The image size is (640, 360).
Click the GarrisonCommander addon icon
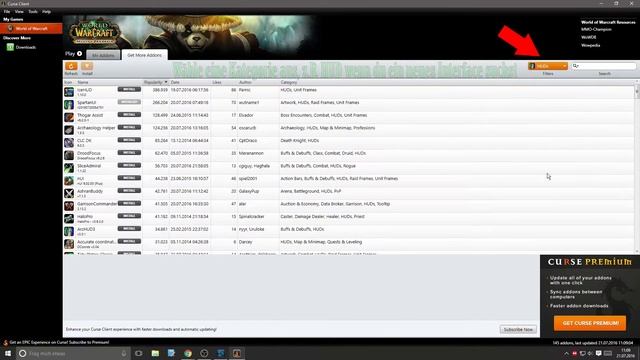pos(69,206)
